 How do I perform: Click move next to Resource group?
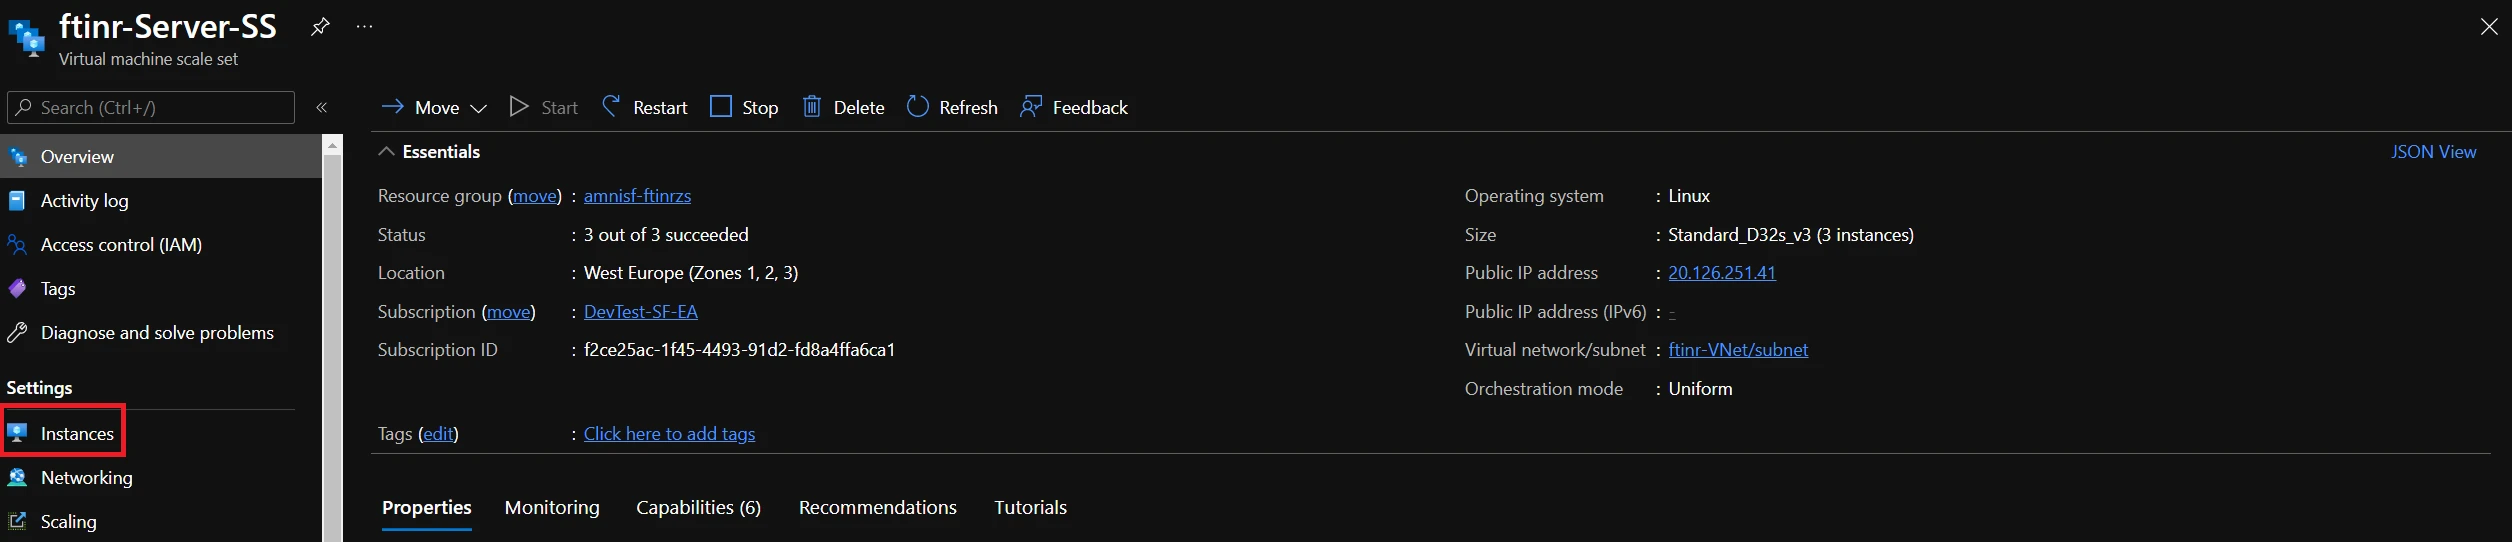[535, 196]
